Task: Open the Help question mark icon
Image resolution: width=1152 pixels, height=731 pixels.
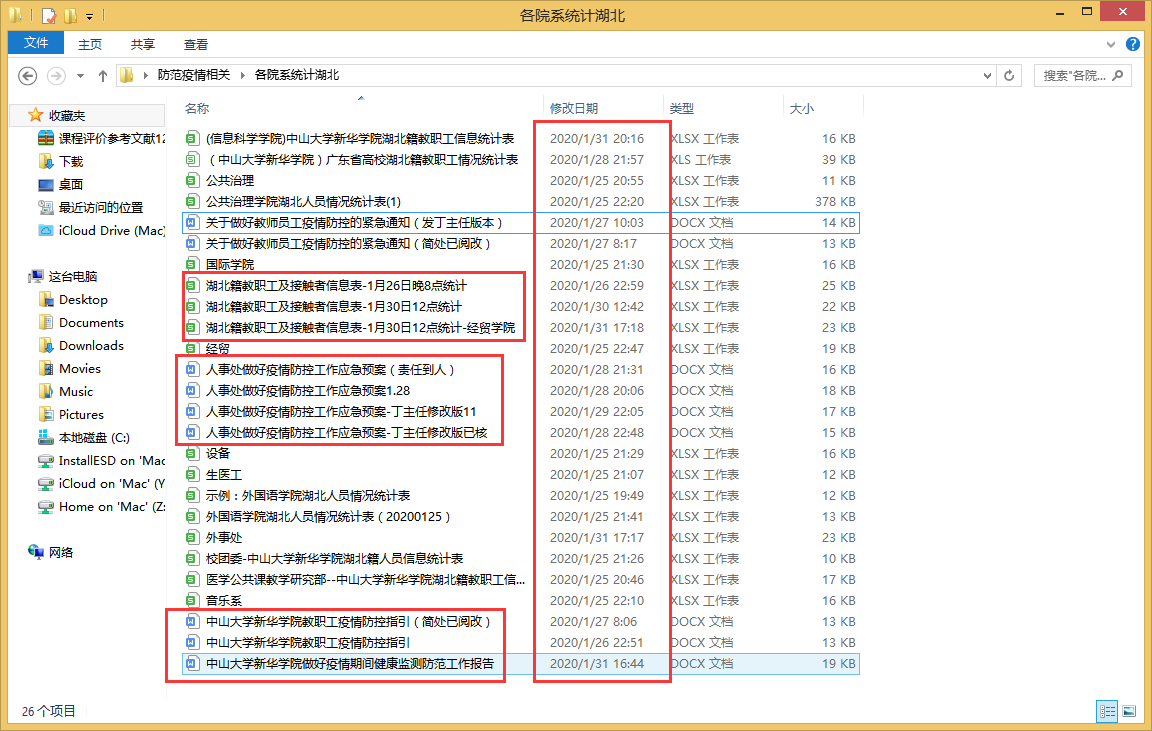Action: tap(1133, 44)
